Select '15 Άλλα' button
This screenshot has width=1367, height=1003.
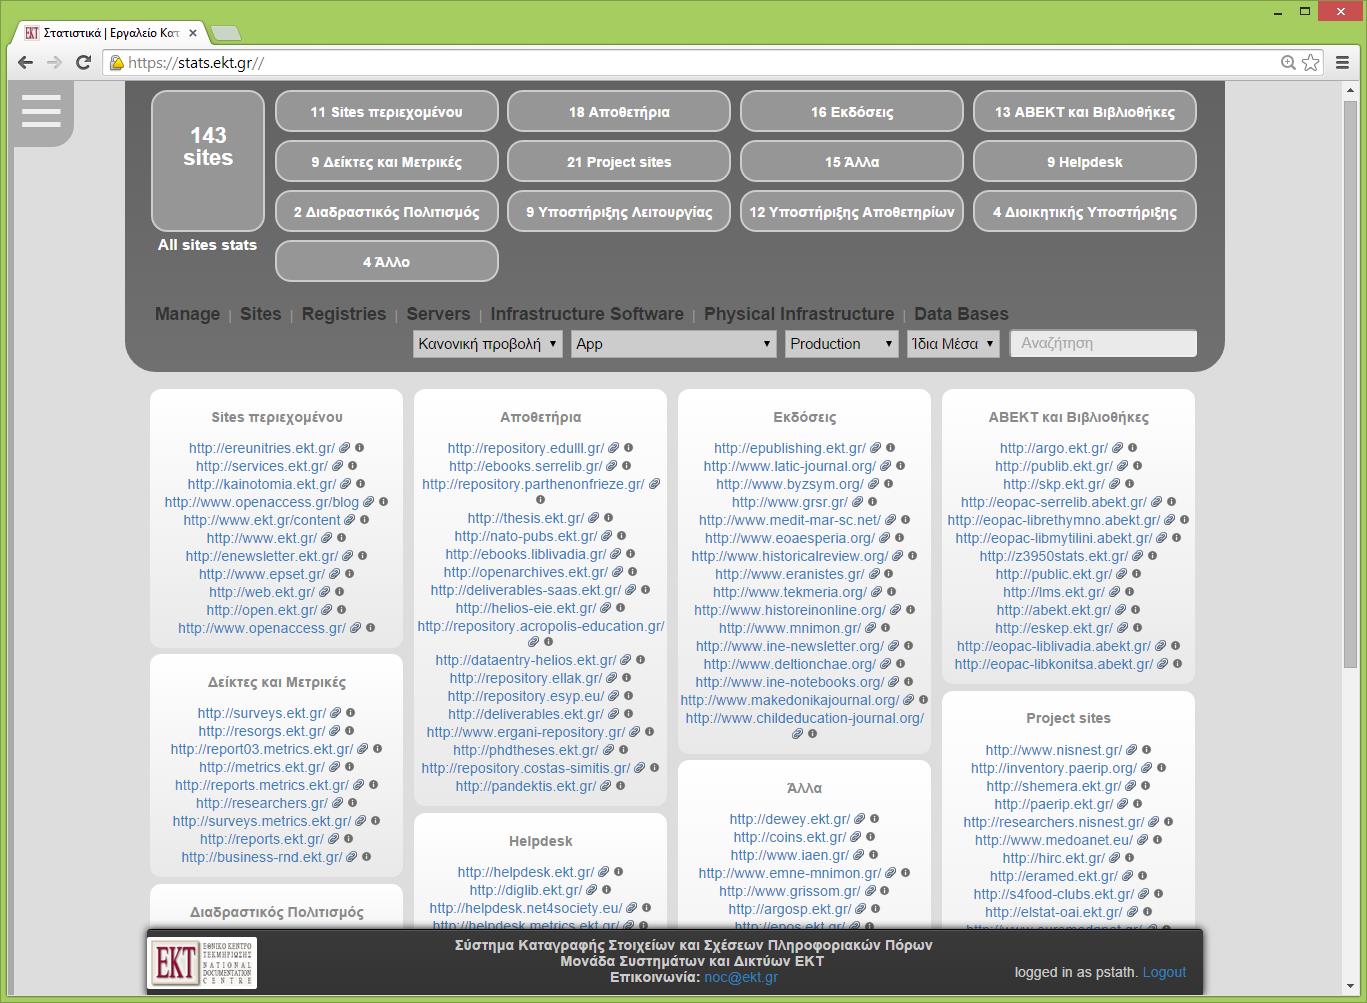[852, 162]
